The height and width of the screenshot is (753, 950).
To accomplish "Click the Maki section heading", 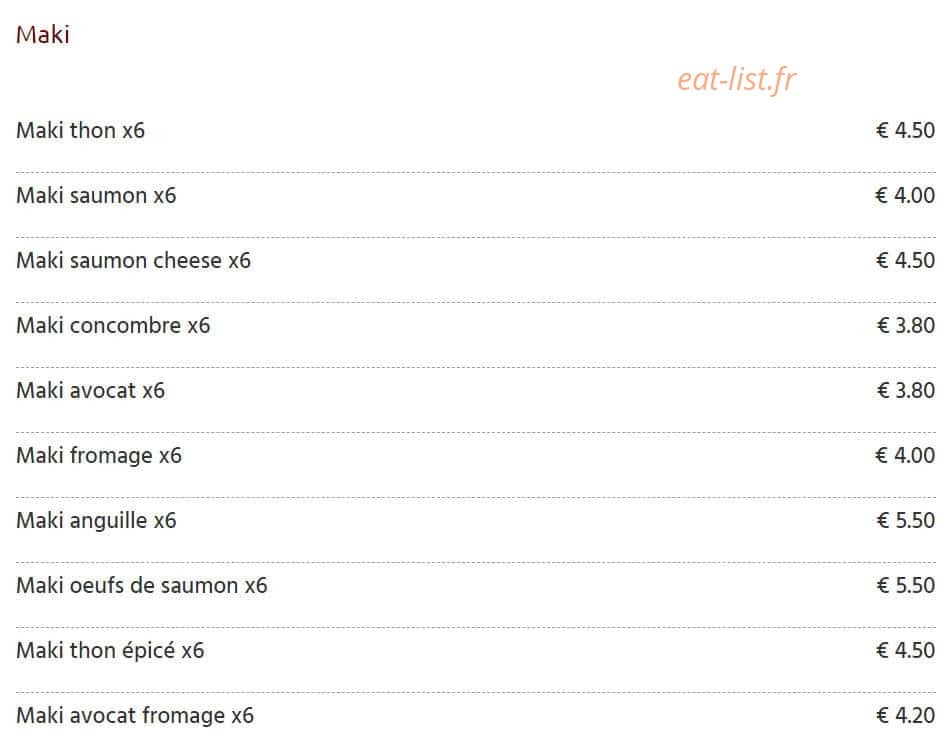I will [x=42, y=35].
